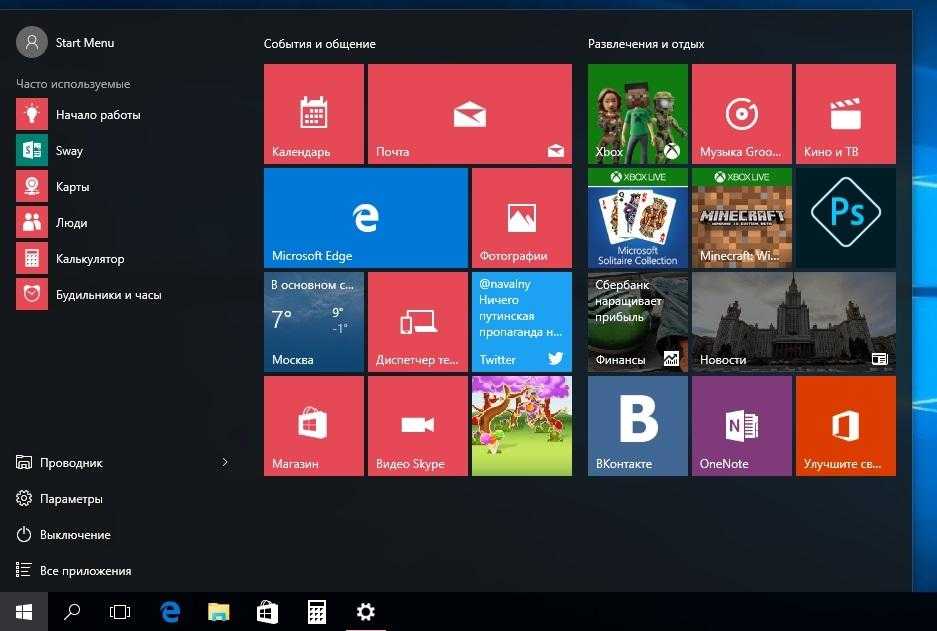Open the Новости news tile
The width and height of the screenshot is (937, 631).
(793, 321)
